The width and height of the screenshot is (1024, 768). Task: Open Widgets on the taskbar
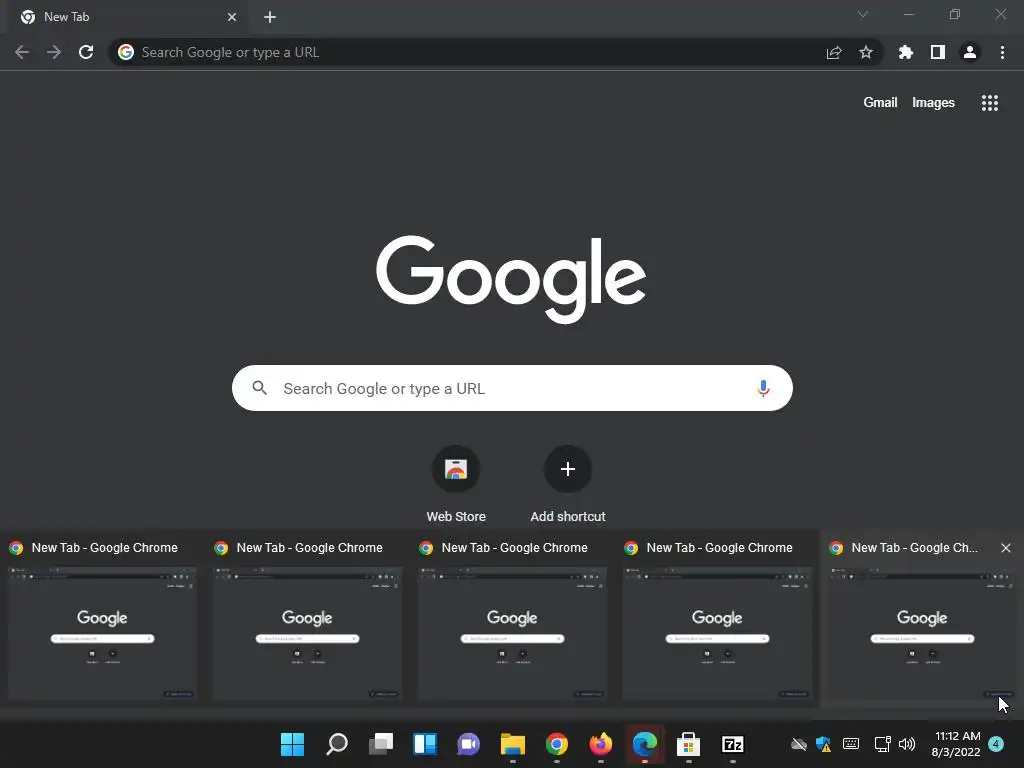[x=424, y=744]
